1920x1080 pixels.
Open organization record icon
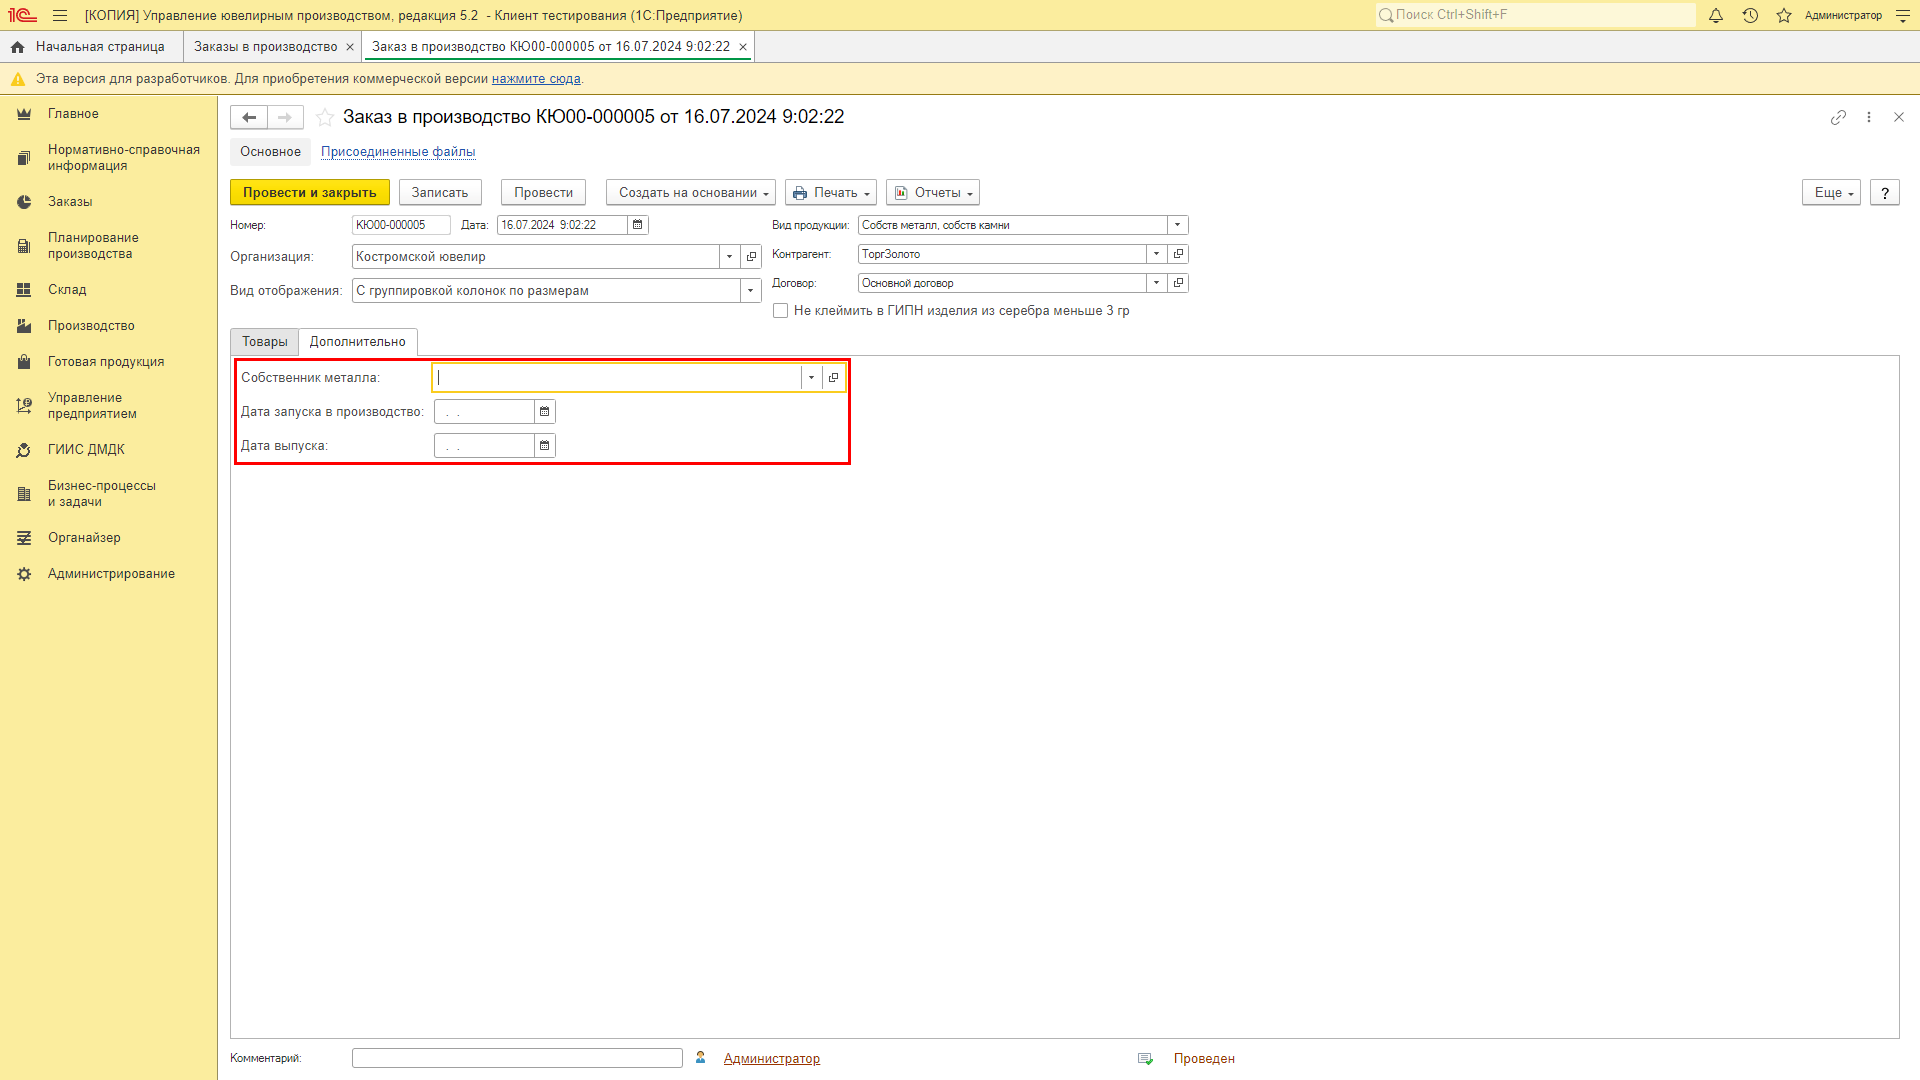(x=752, y=257)
